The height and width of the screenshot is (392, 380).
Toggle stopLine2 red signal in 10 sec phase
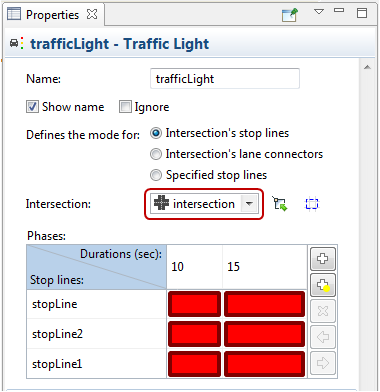(x=194, y=334)
